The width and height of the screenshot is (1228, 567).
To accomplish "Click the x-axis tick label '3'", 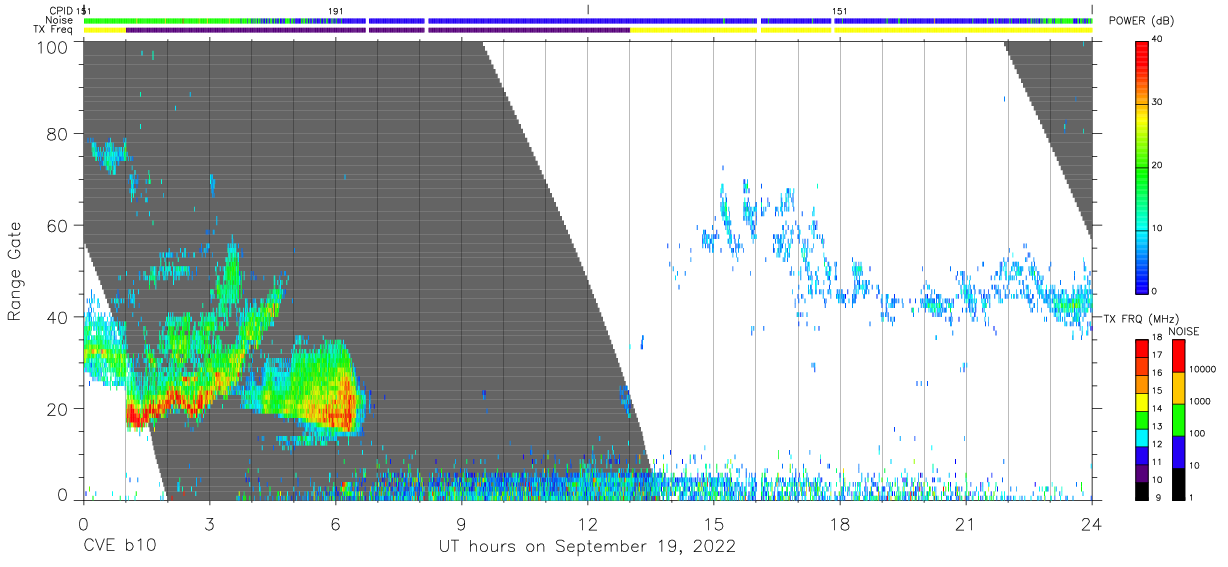I will 209,524.
